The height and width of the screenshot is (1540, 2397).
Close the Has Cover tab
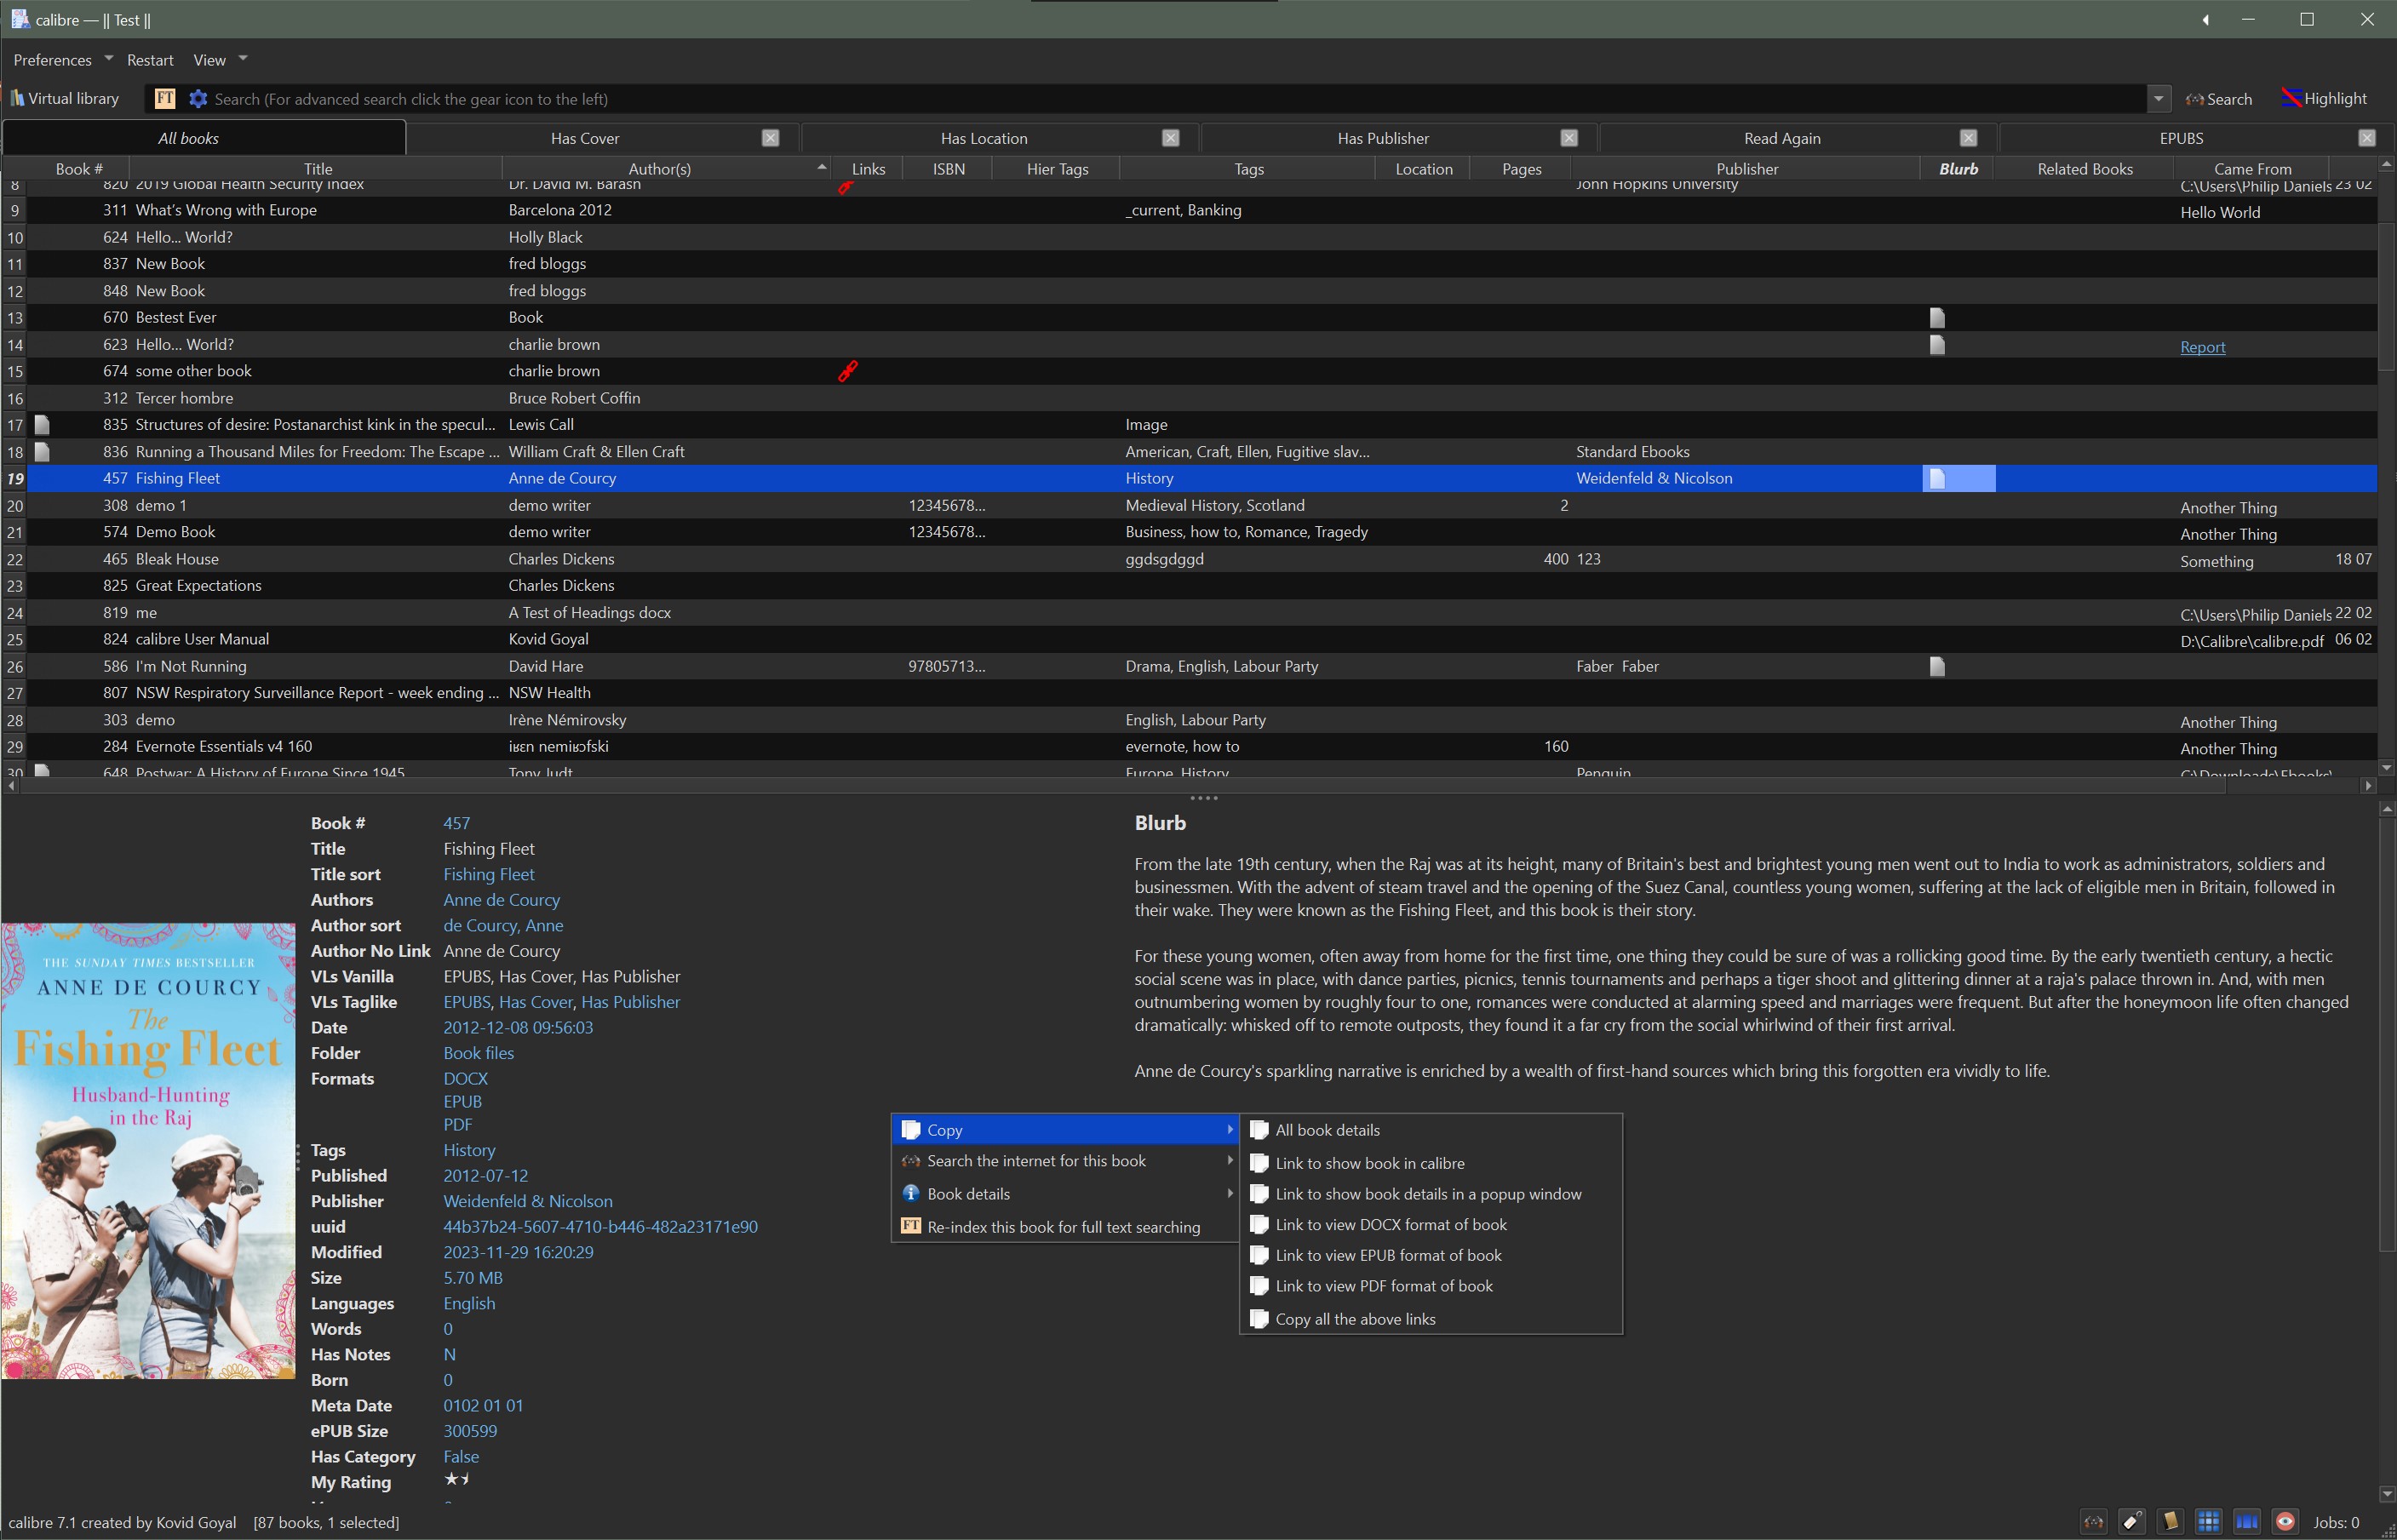770,138
